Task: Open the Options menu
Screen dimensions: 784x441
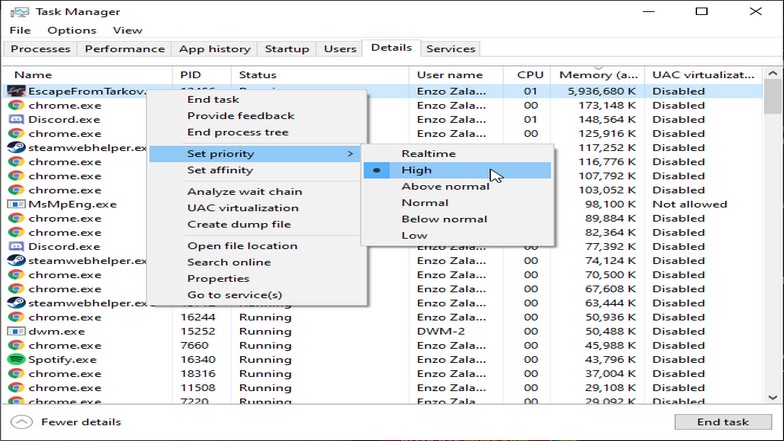Action: coord(71,31)
